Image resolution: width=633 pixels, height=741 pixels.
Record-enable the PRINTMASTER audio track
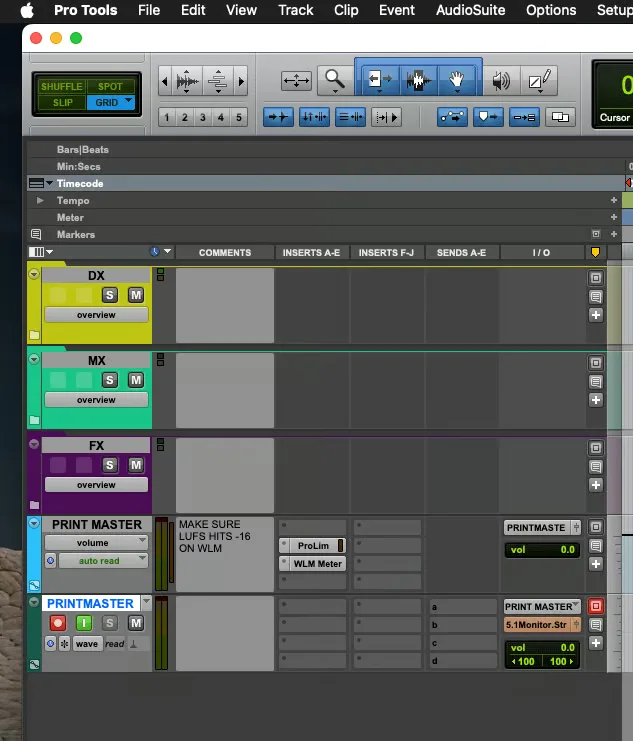coord(58,623)
